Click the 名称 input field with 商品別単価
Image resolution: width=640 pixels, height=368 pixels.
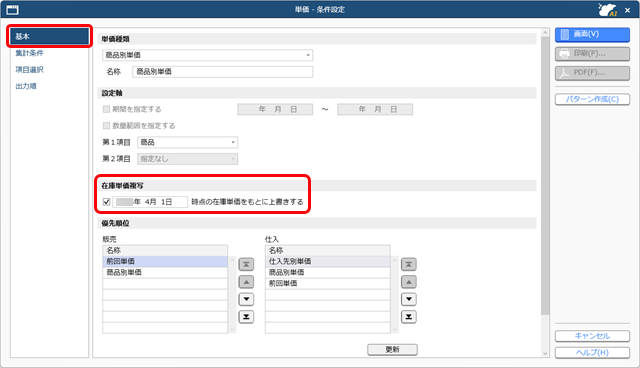222,71
